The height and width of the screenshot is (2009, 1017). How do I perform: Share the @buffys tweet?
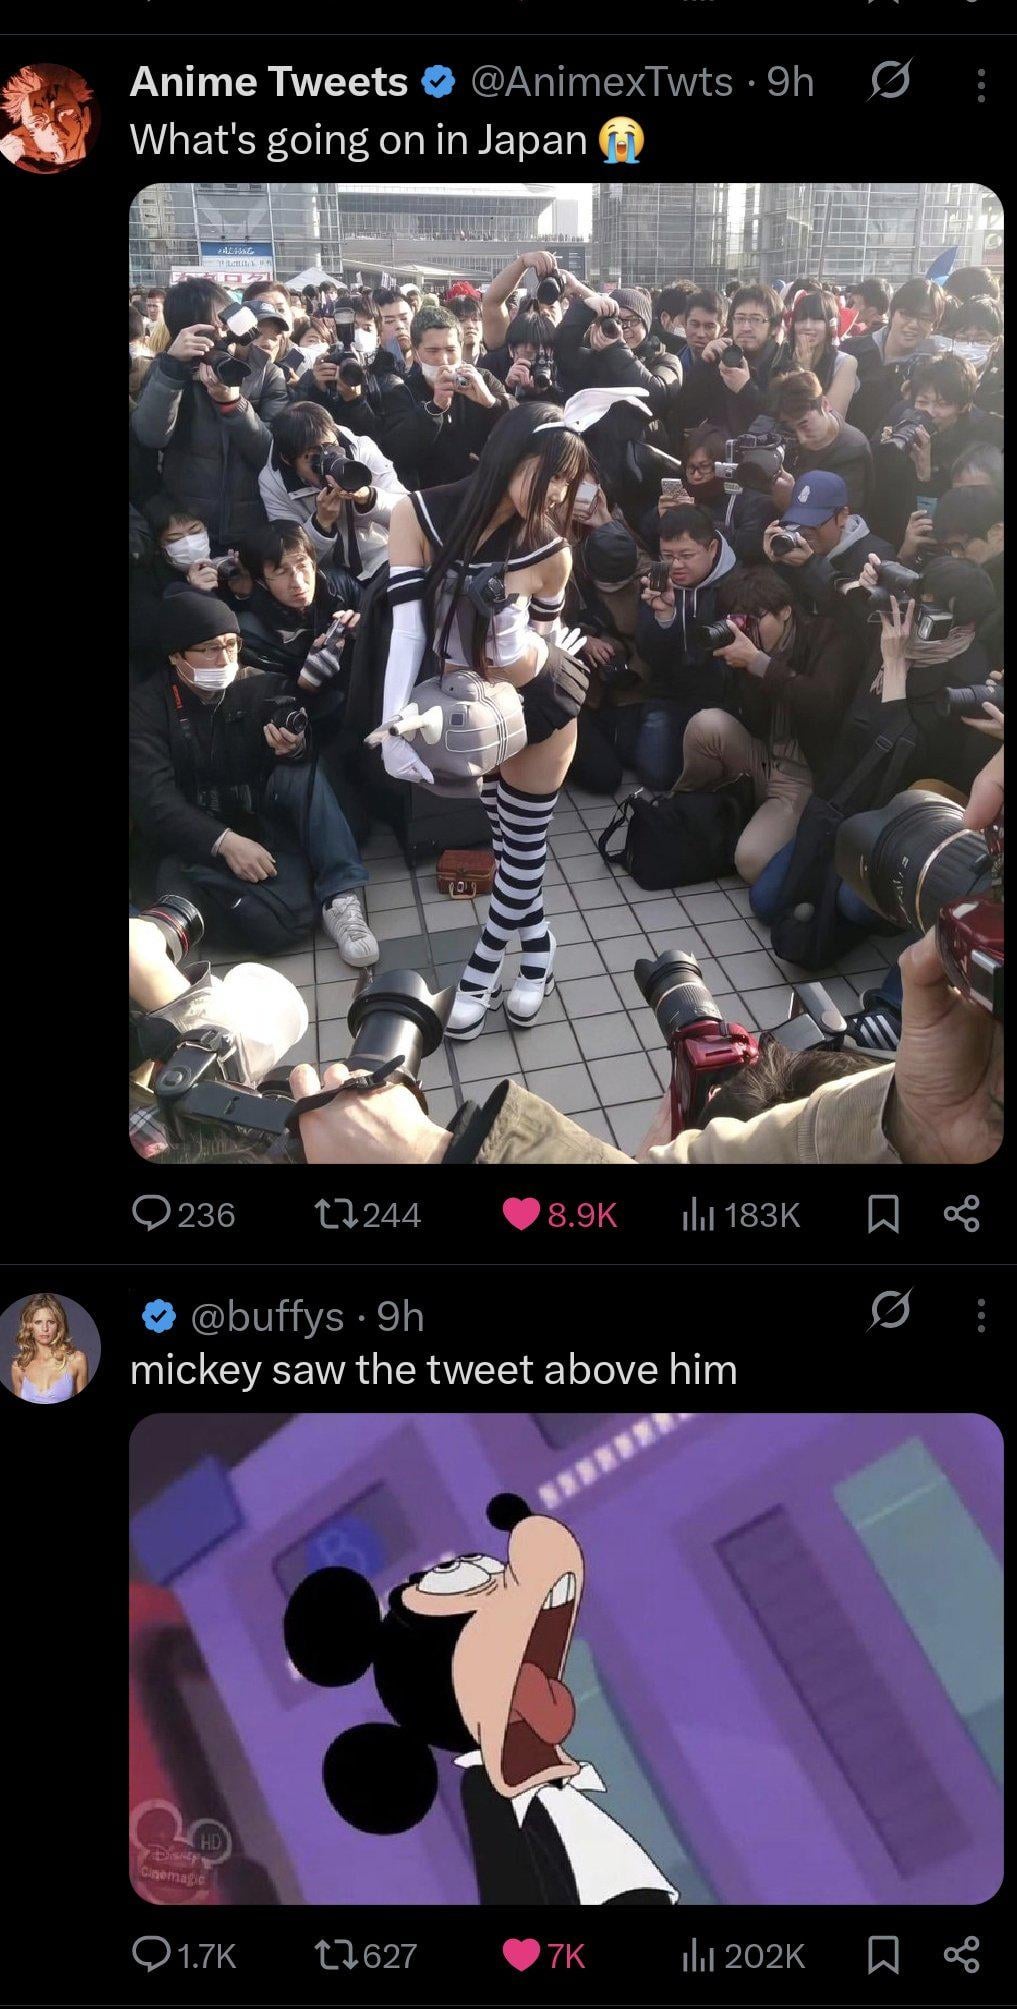point(962,1954)
